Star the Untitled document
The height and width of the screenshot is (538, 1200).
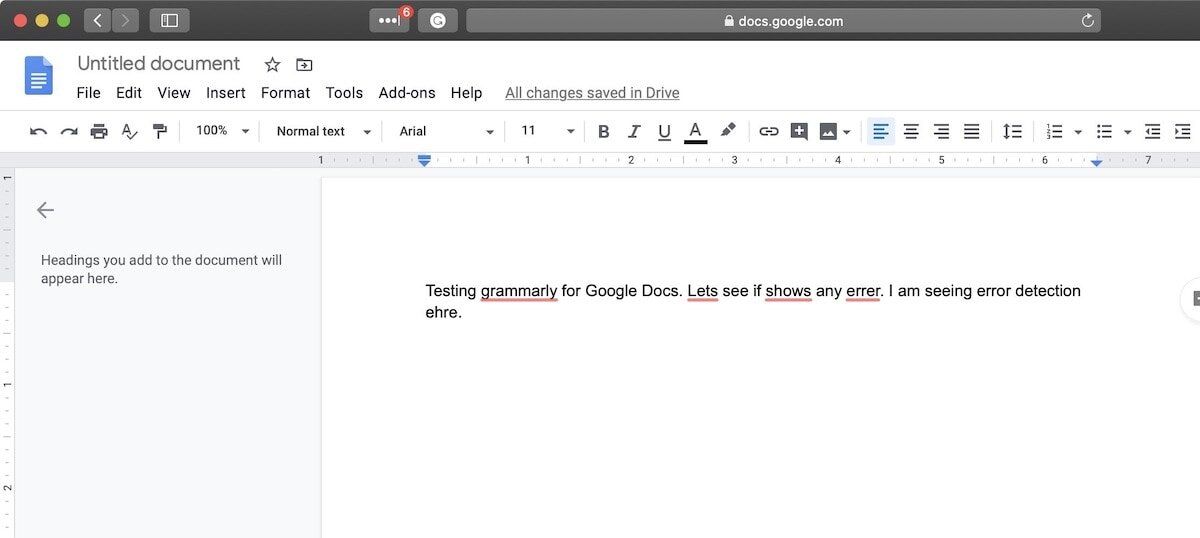point(272,65)
